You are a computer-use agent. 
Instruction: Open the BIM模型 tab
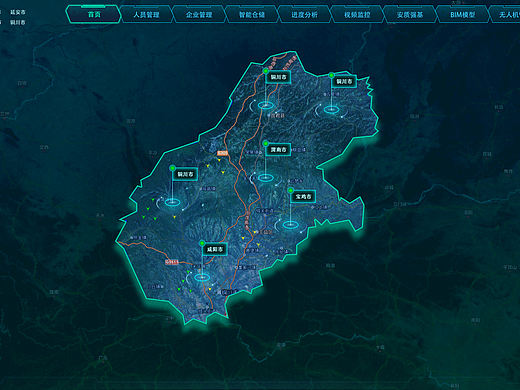click(x=463, y=14)
